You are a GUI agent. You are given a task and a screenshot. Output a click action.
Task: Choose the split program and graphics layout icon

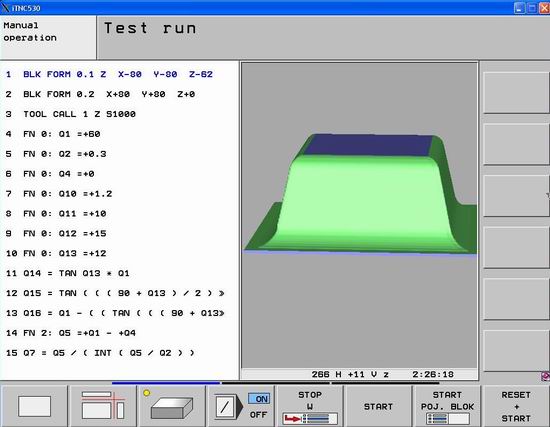103,406
